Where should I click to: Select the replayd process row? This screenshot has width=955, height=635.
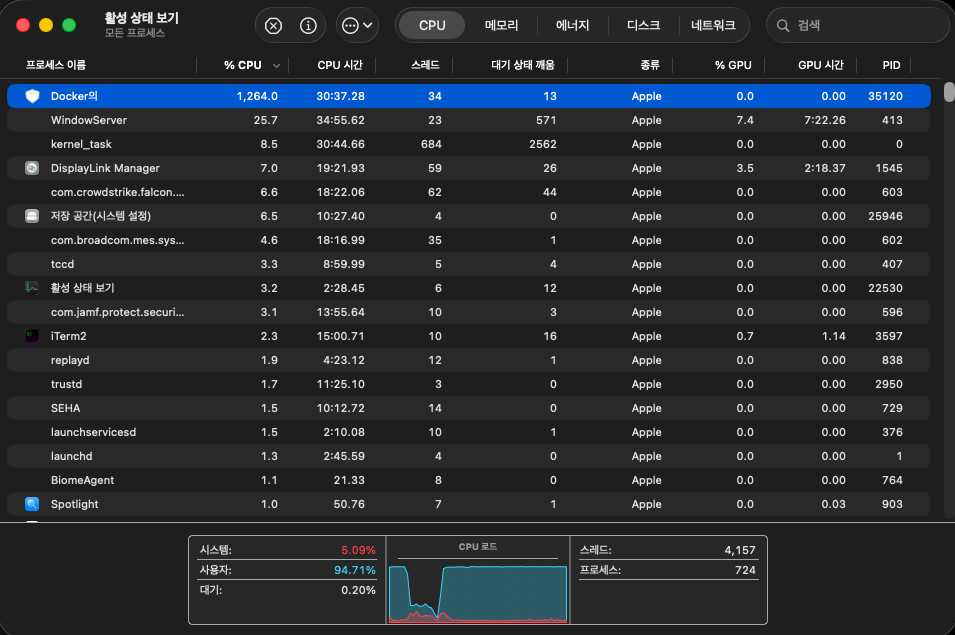468,360
